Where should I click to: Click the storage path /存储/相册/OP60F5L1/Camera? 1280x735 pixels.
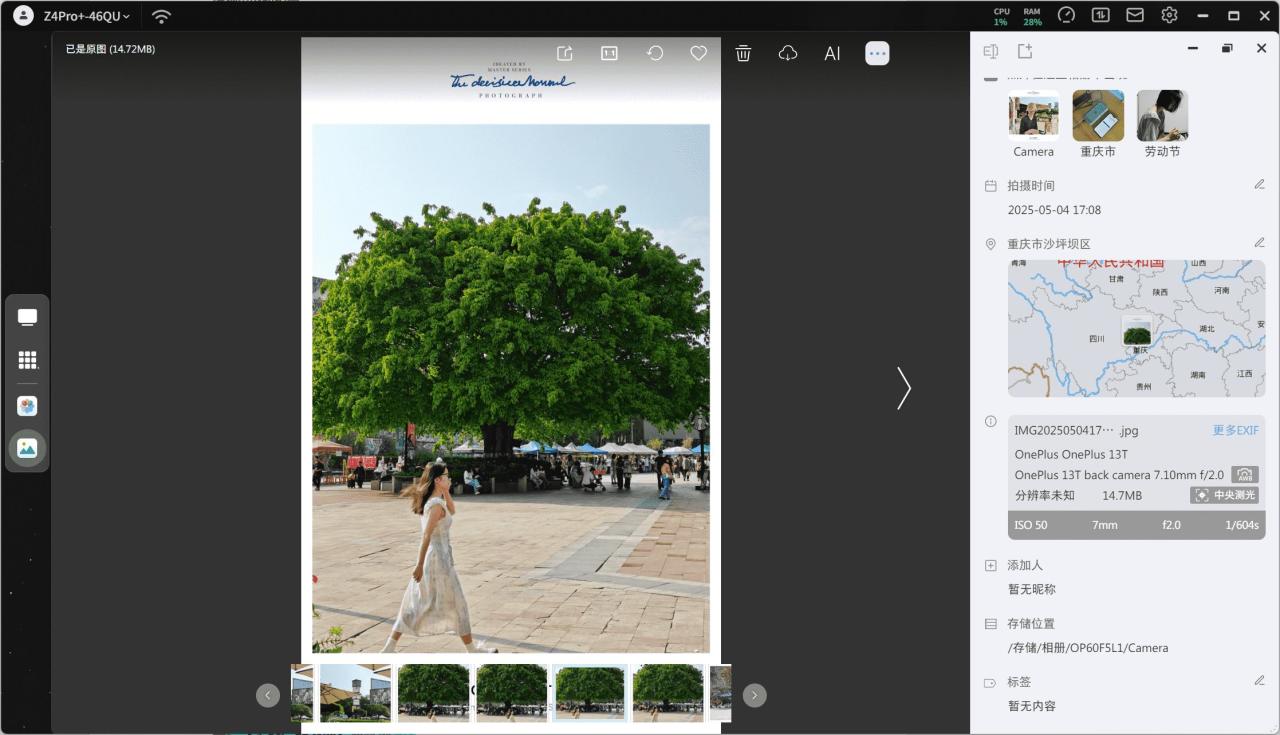(x=1088, y=647)
